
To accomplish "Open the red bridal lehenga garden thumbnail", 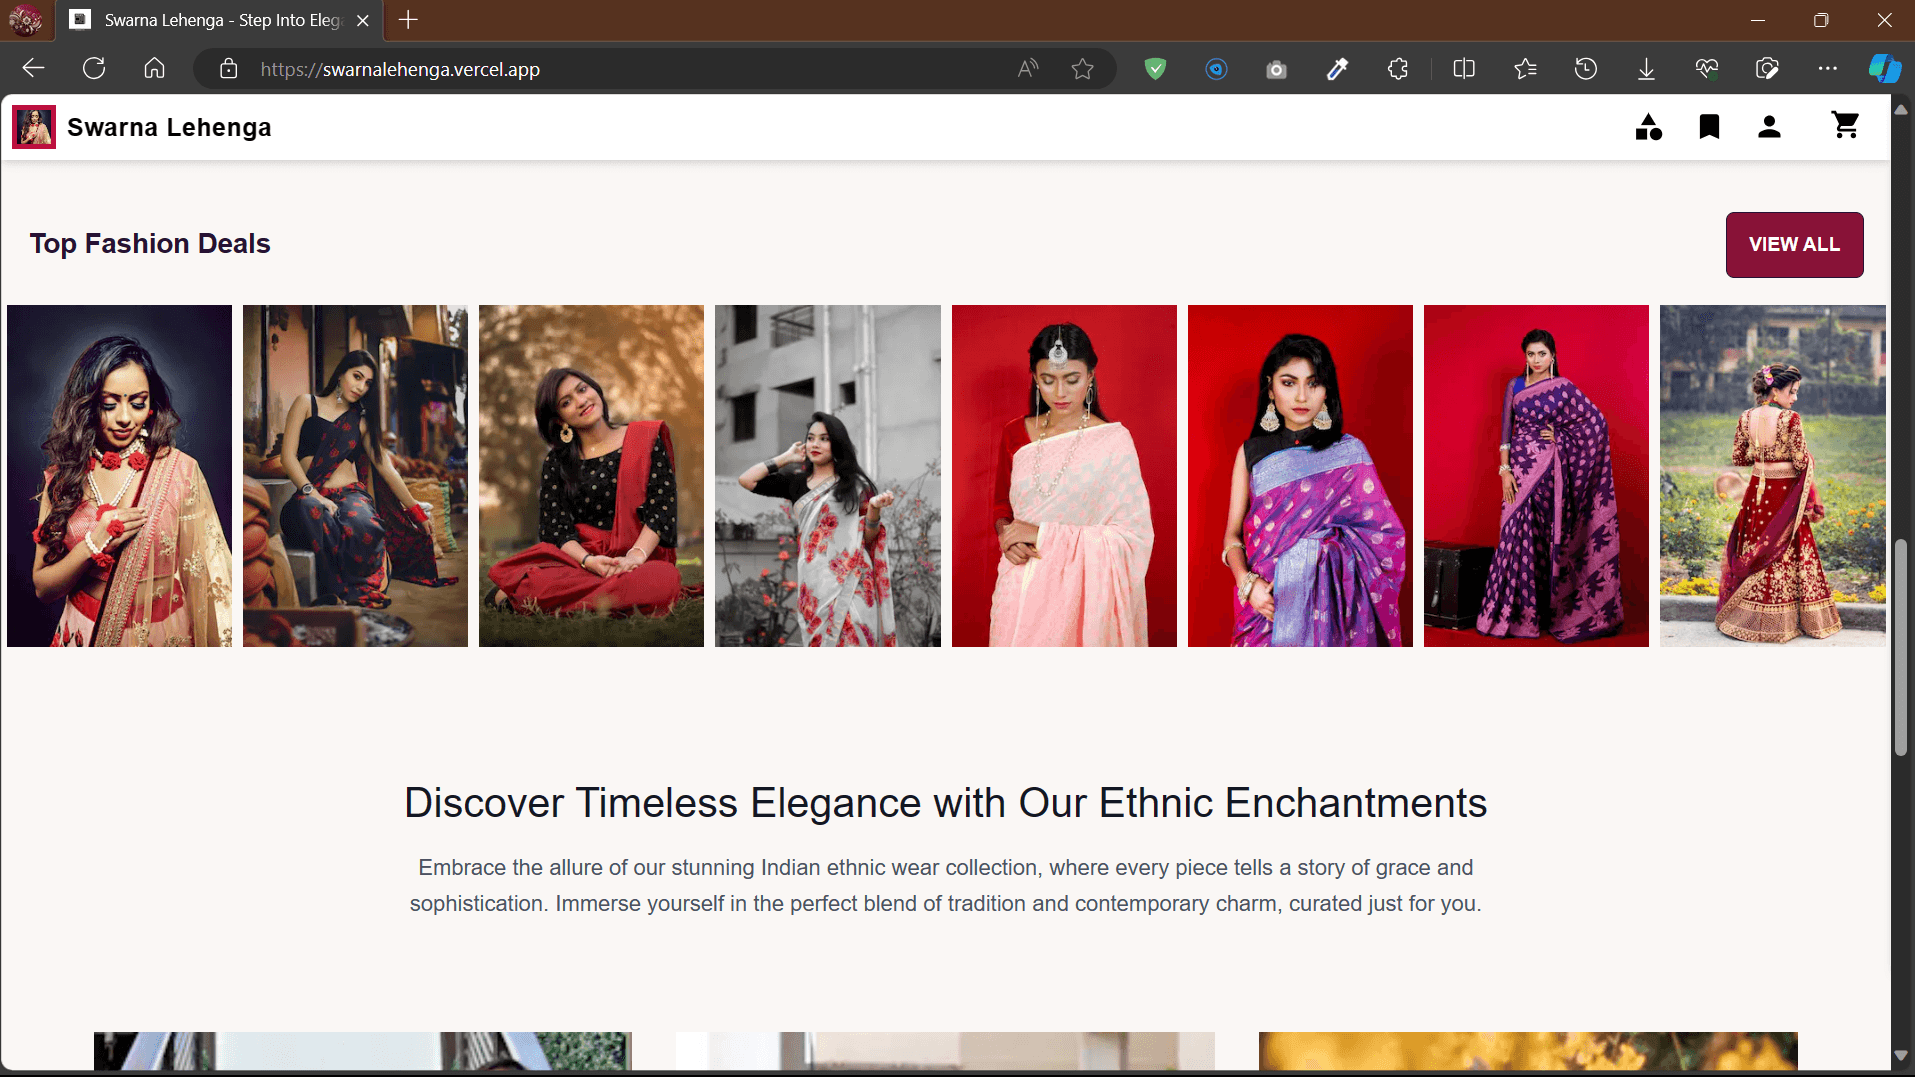I will 1772,476.
